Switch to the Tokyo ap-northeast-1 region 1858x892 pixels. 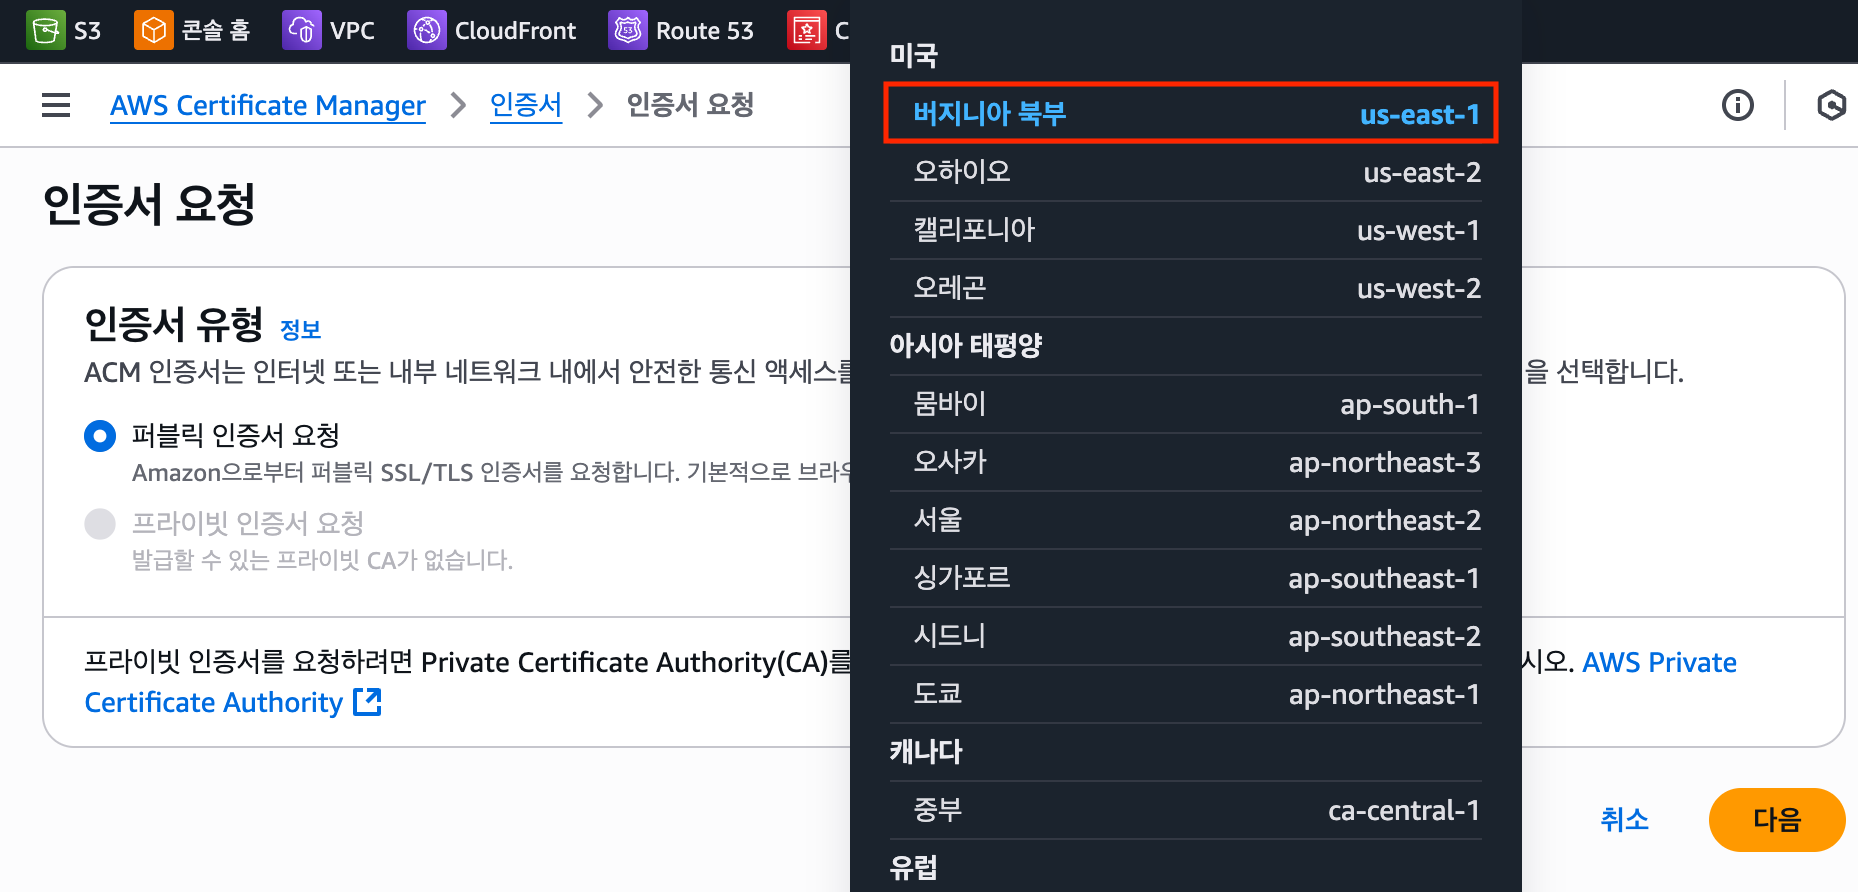tap(1189, 694)
